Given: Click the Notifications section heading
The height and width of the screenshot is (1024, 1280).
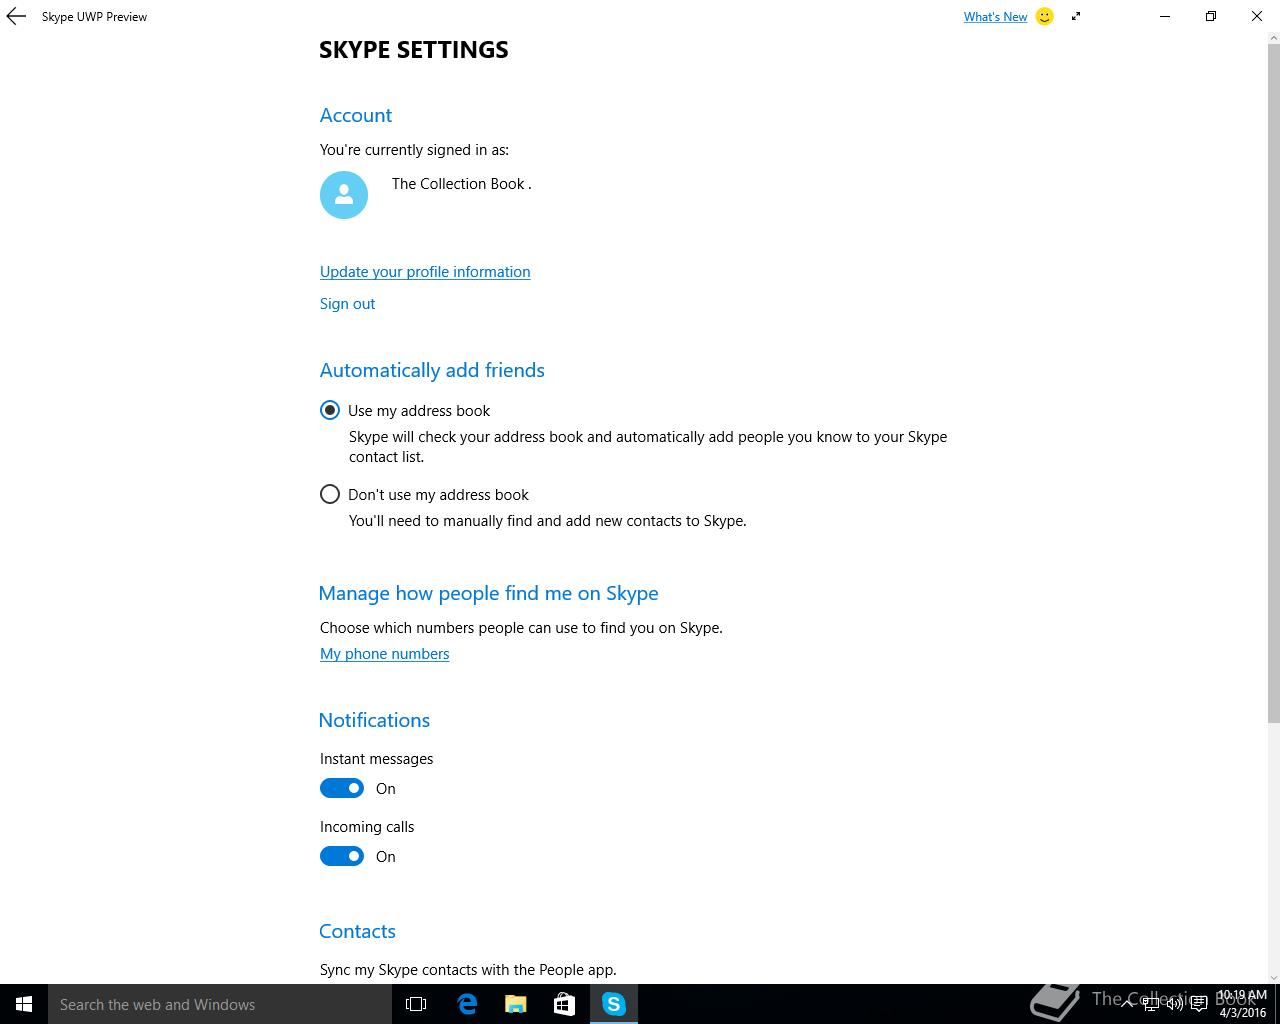Looking at the screenshot, I should click(374, 720).
